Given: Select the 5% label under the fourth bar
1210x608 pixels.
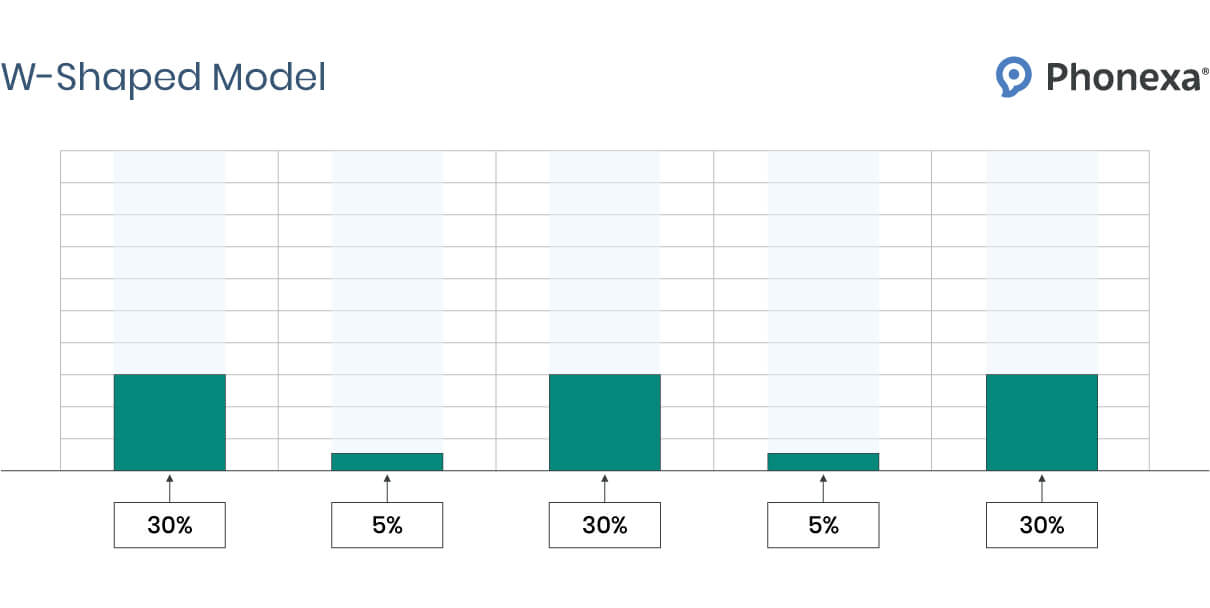Looking at the screenshot, I should (x=823, y=525).
